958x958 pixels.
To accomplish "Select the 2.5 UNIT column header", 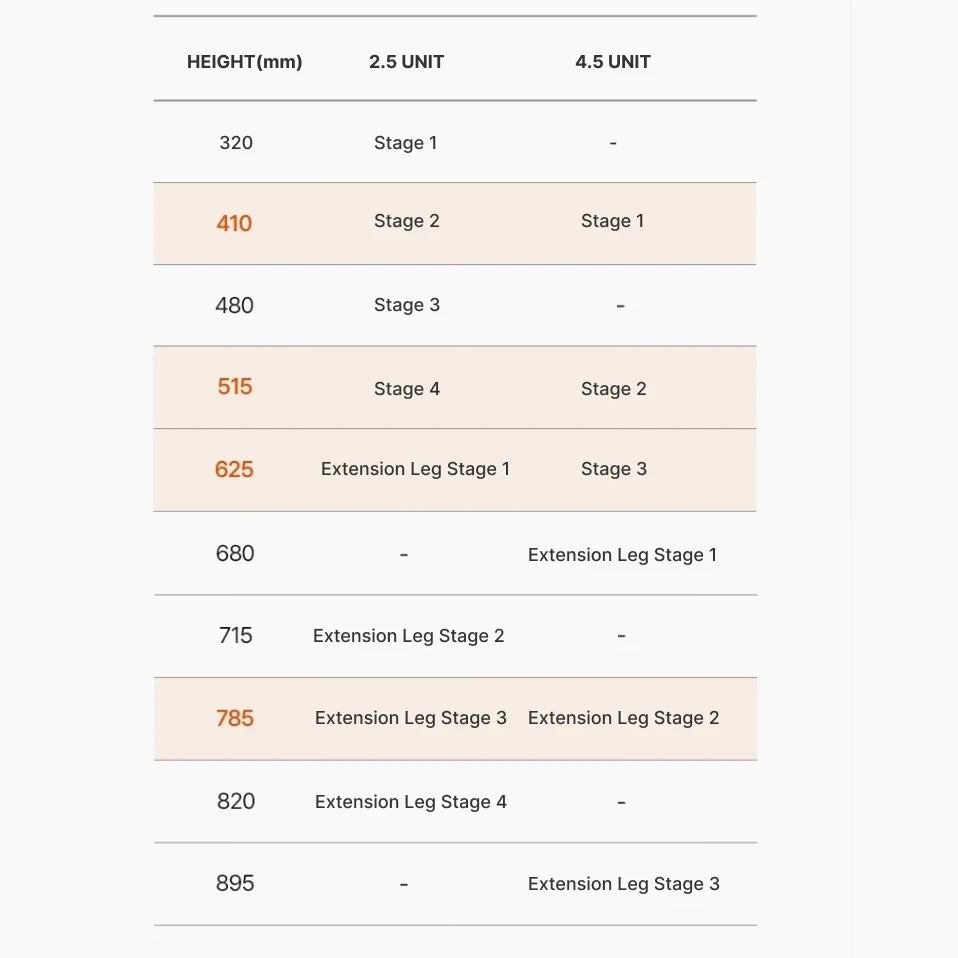I will click(406, 62).
